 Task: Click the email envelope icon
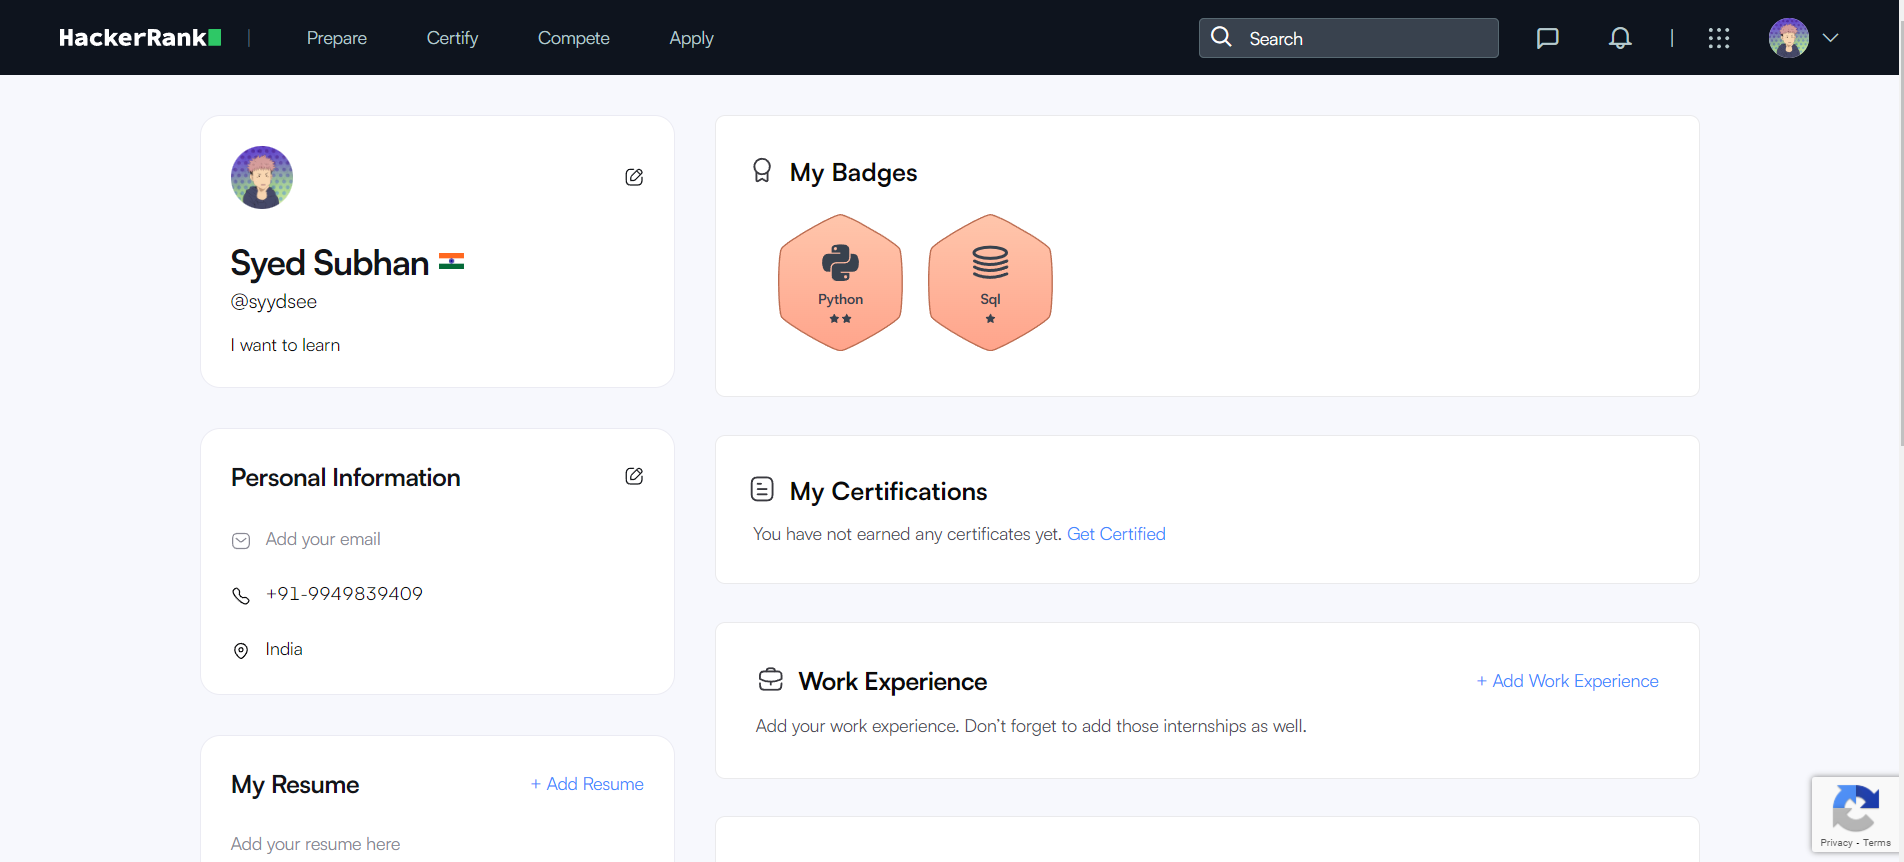coord(241,541)
